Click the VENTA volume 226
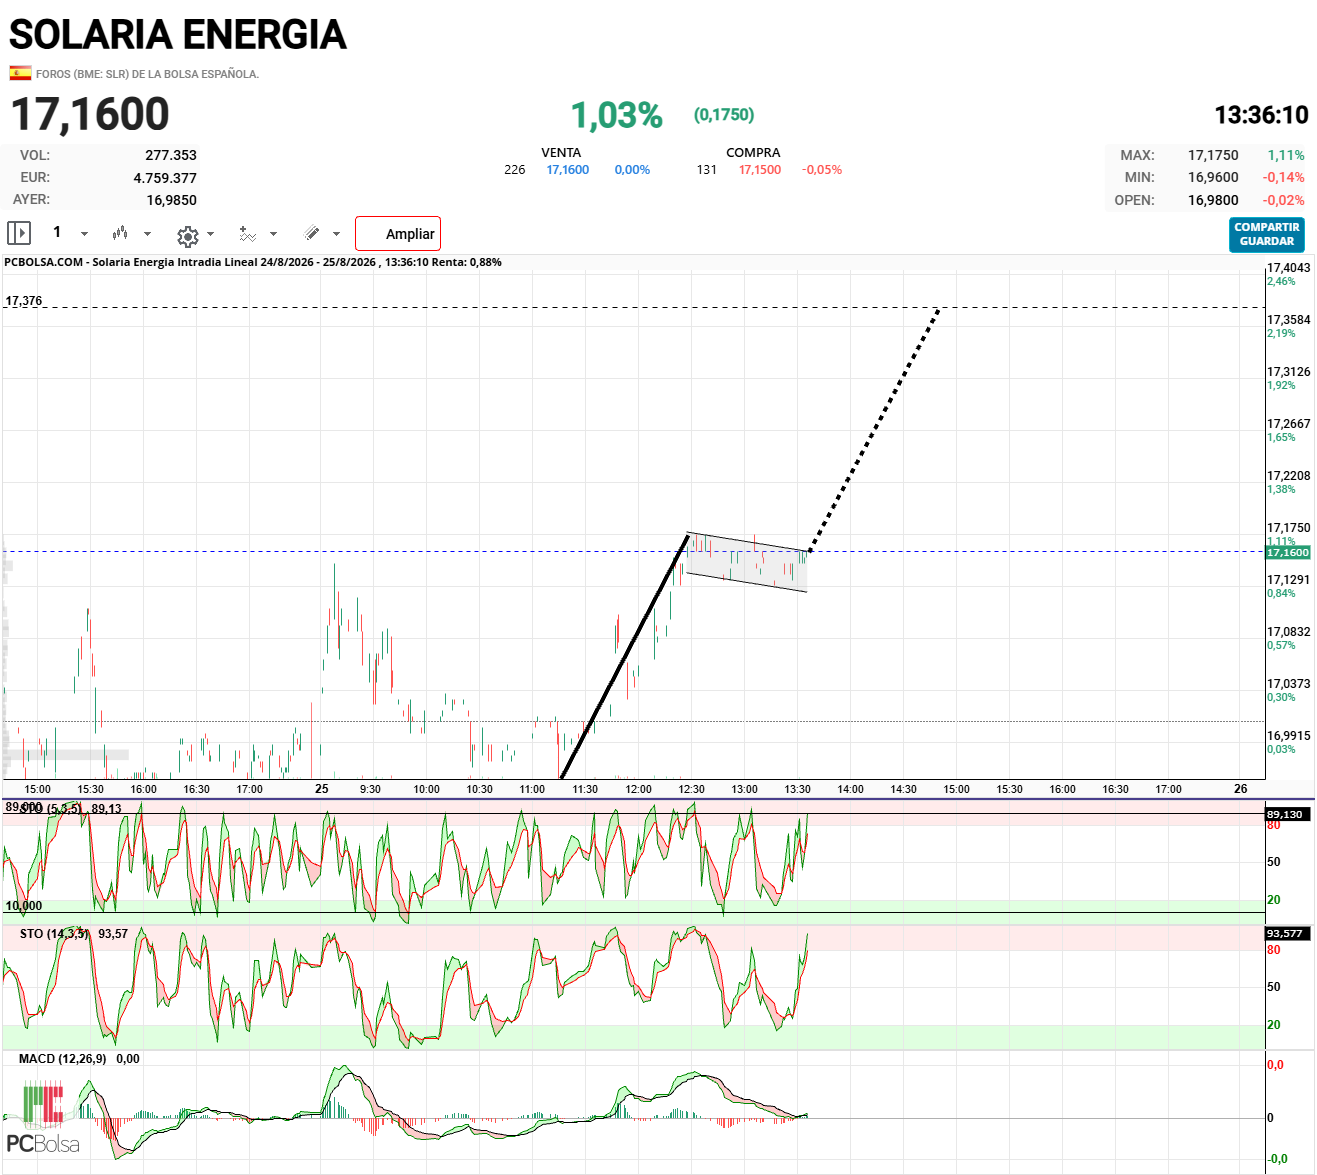Image resolution: width=1317 pixels, height=1175 pixels. click(515, 170)
